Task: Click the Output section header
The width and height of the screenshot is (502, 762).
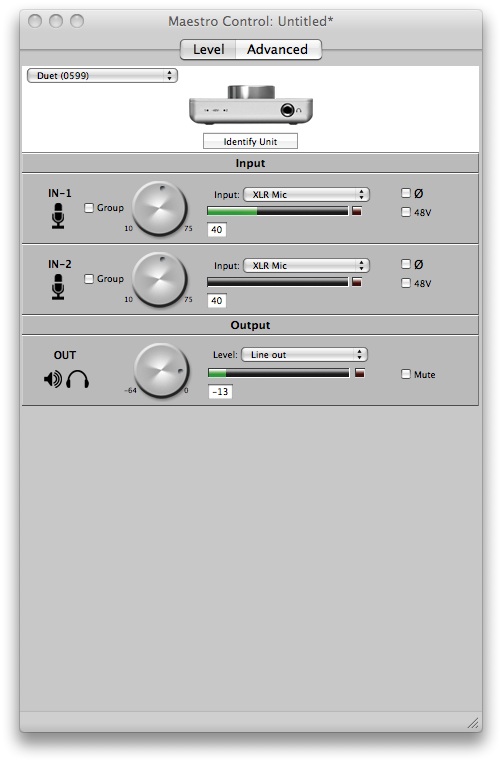Action: pos(250,325)
